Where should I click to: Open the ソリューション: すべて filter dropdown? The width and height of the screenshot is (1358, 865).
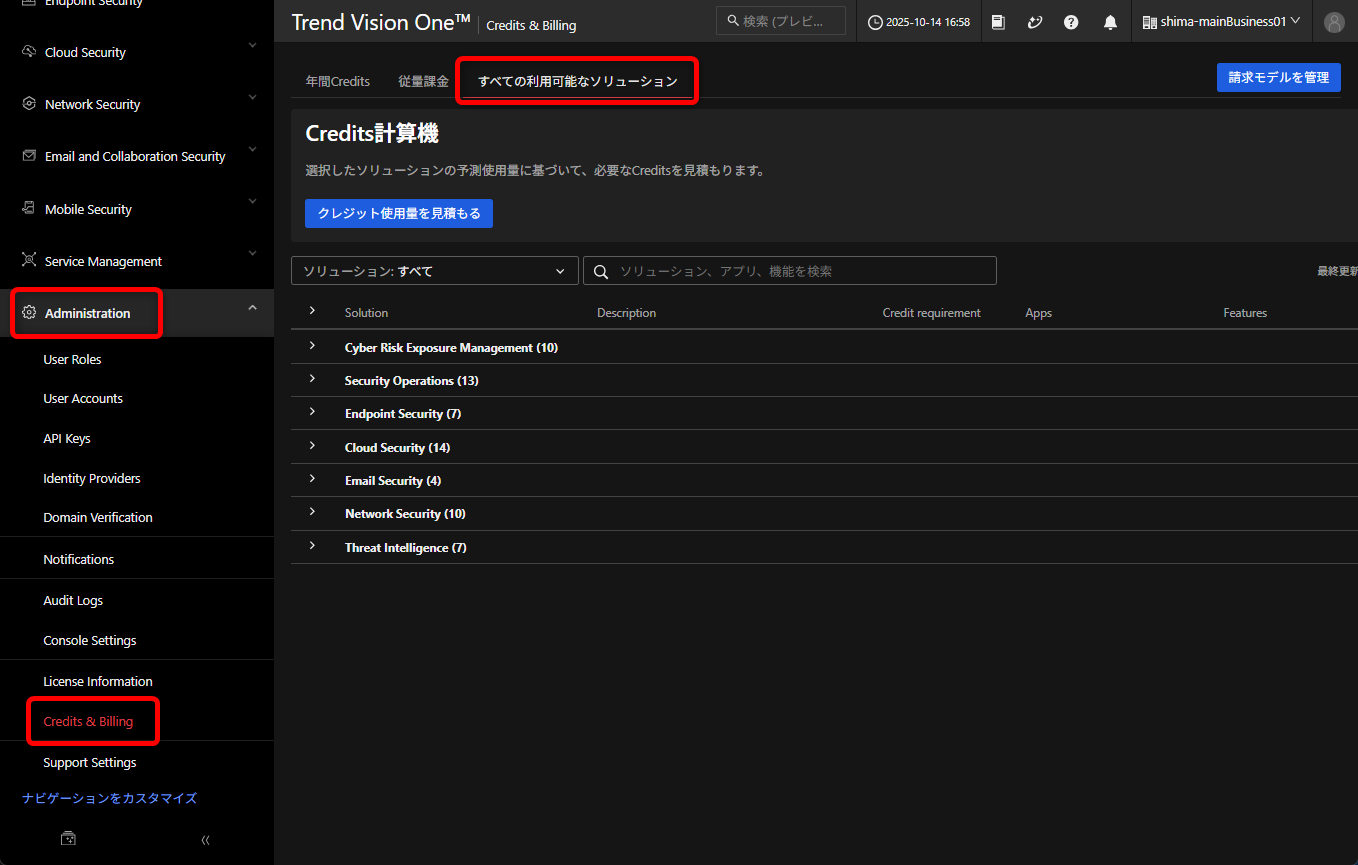coord(434,271)
